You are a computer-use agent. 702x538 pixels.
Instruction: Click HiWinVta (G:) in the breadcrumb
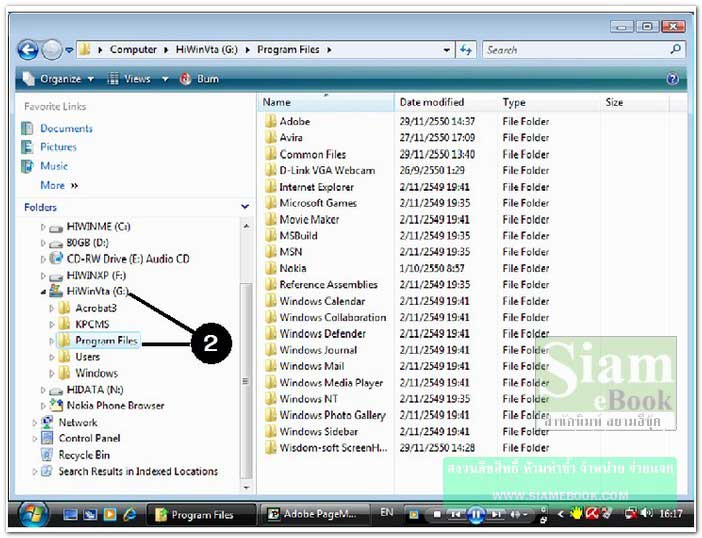(x=206, y=50)
